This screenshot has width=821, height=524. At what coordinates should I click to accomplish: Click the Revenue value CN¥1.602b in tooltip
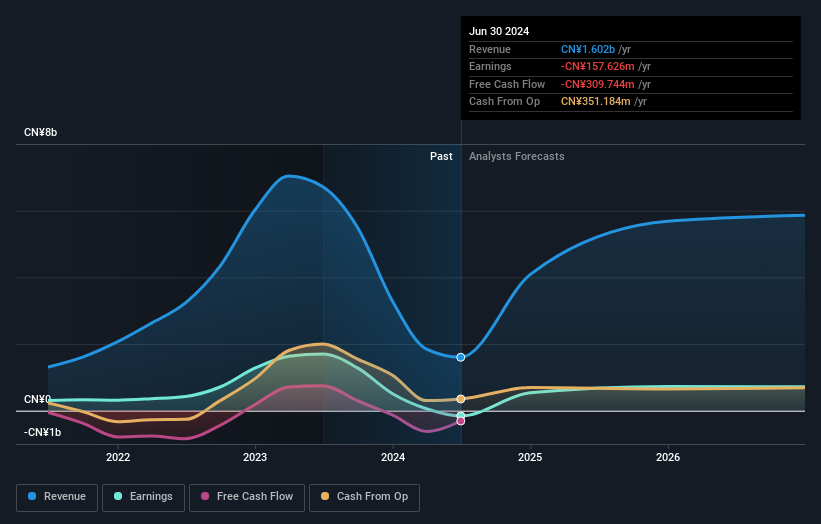(x=588, y=49)
